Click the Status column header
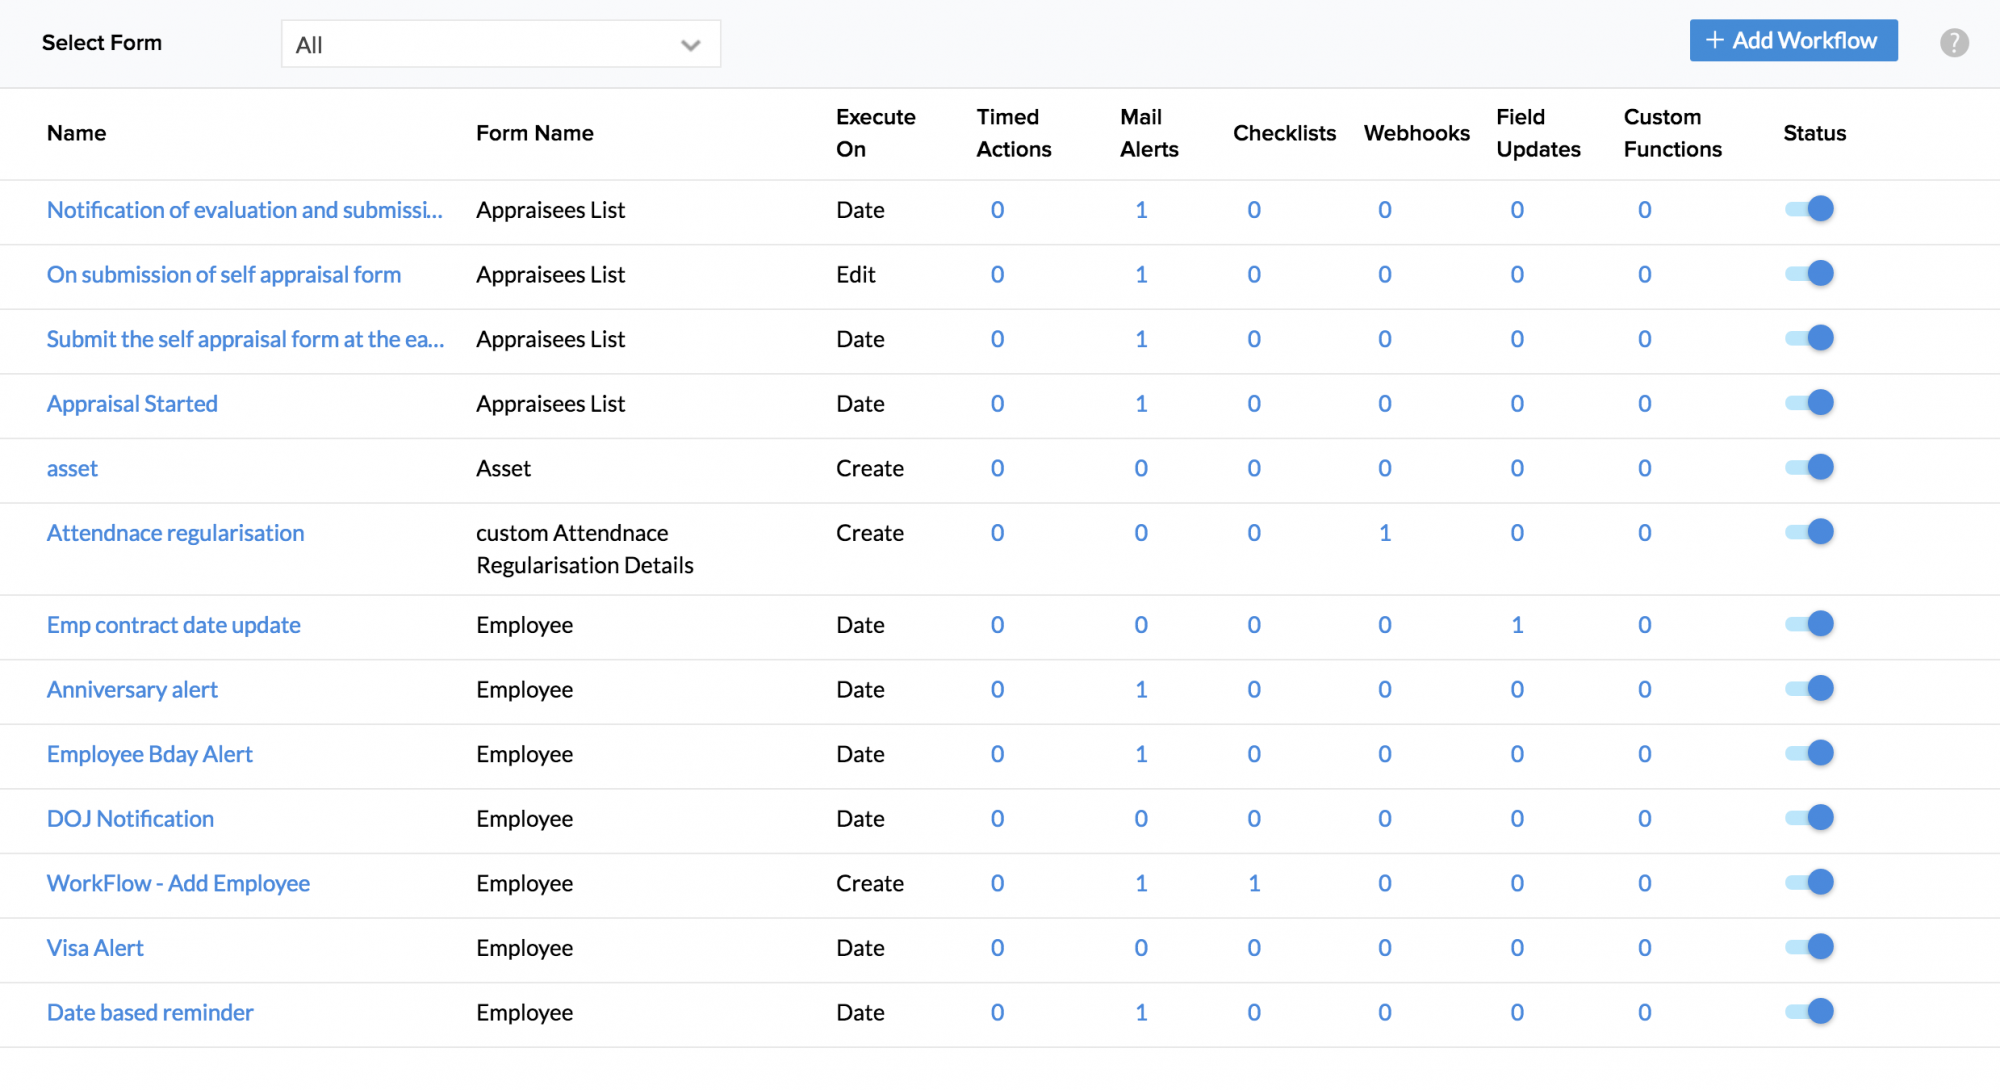Image resolution: width=2000 pixels, height=1090 pixels. tap(1814, 133)
